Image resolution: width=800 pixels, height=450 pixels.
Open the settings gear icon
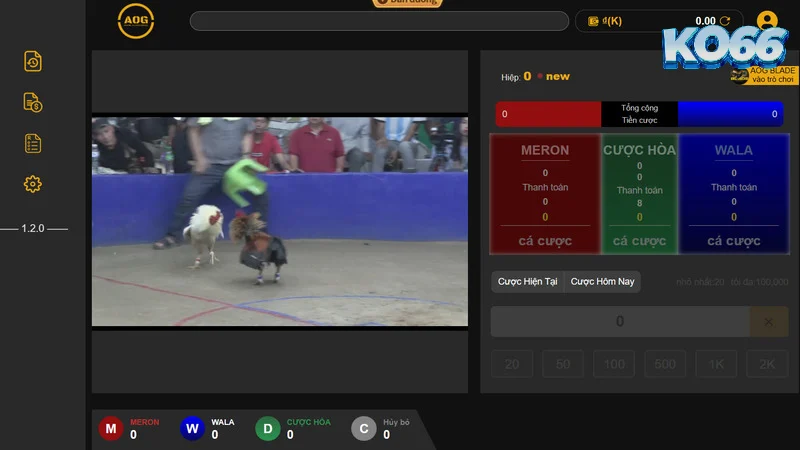click(33, 184)
